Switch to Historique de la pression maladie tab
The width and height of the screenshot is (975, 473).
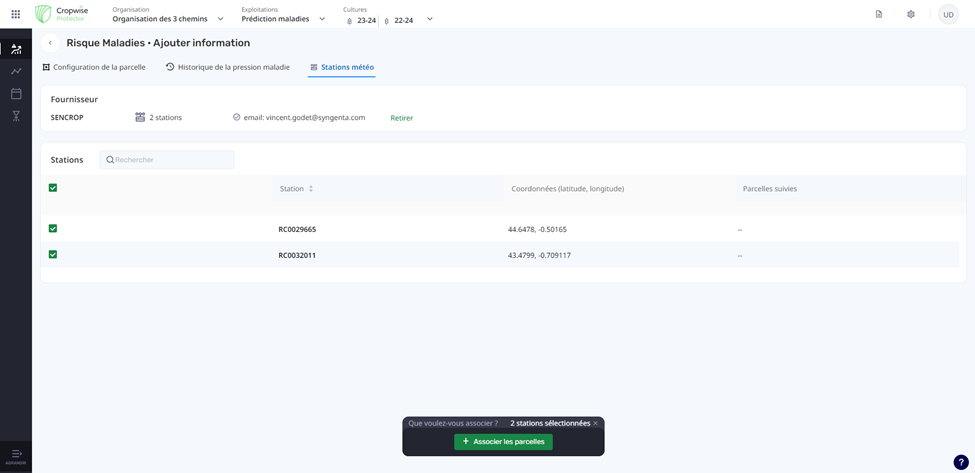228,67
